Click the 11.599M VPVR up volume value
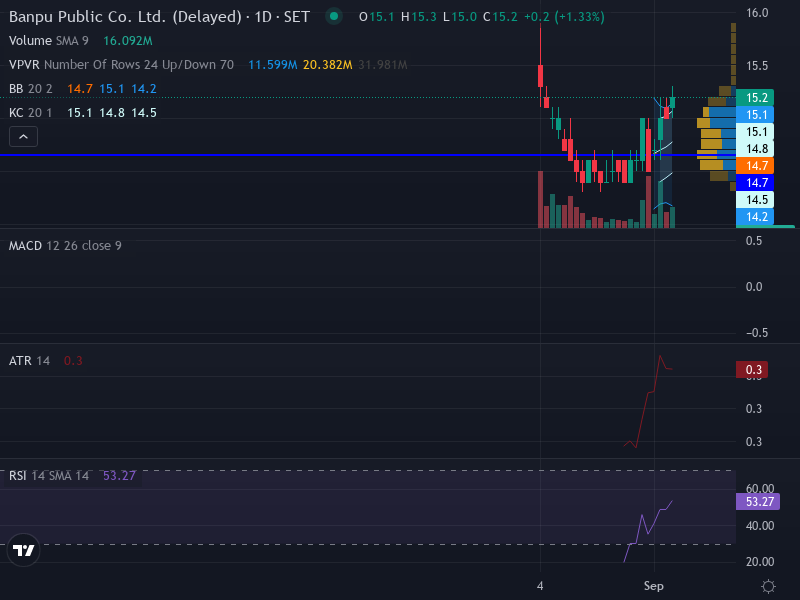The height and width of the screenshot is (600, 800). click(x=272, y=65)
